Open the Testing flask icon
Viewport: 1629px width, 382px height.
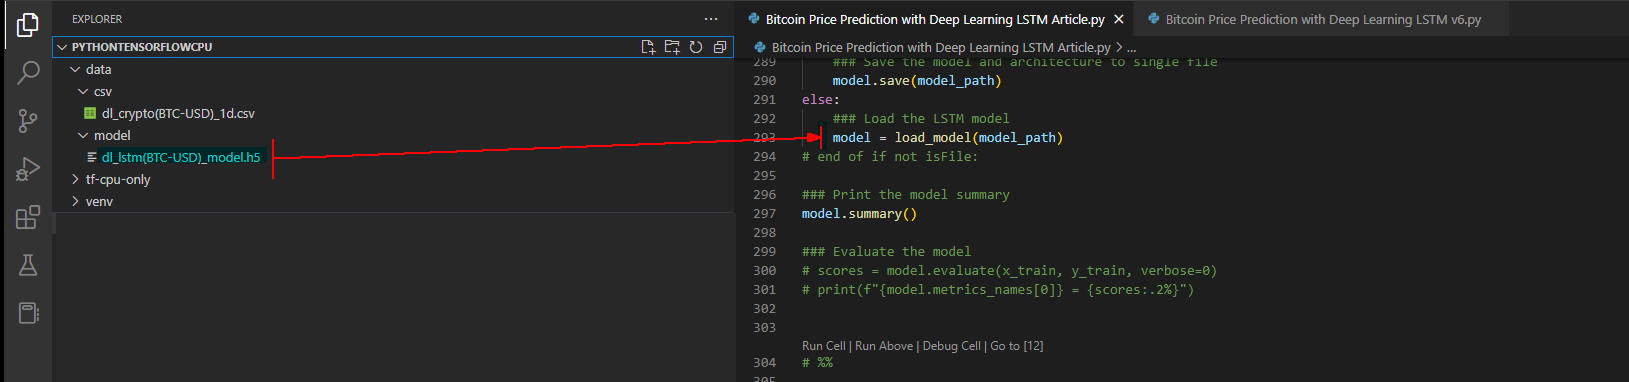[28, 265]
